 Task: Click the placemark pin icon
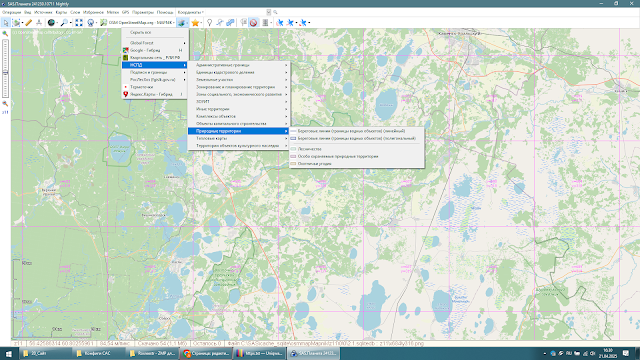[209, 23]
